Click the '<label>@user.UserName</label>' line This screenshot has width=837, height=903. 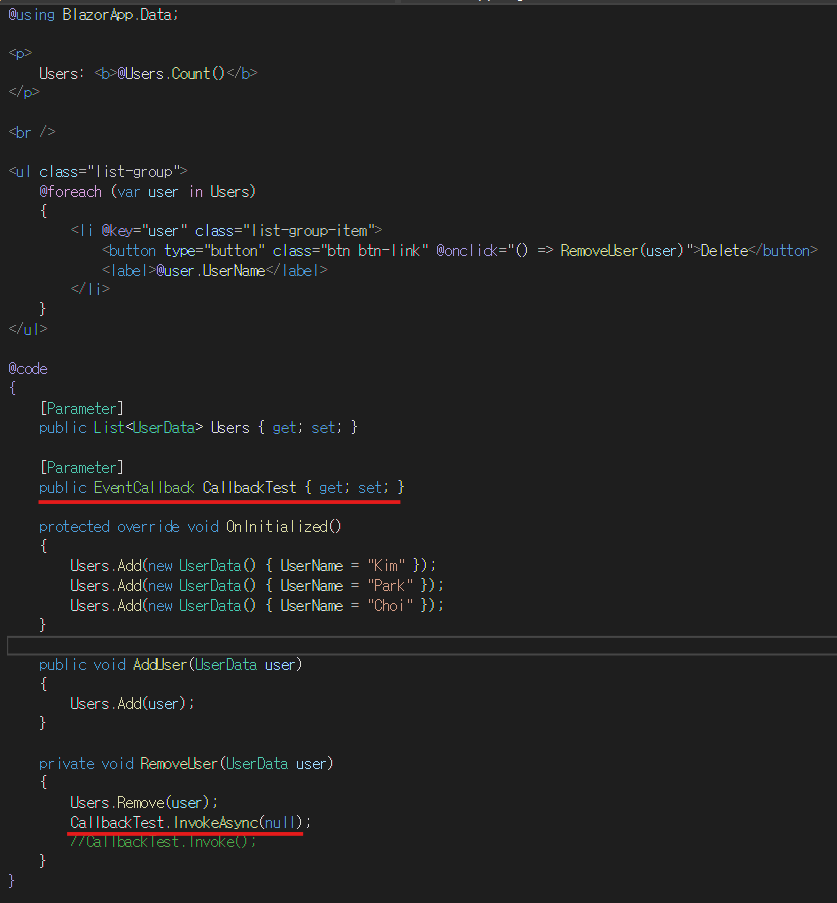tap(215, 270)
